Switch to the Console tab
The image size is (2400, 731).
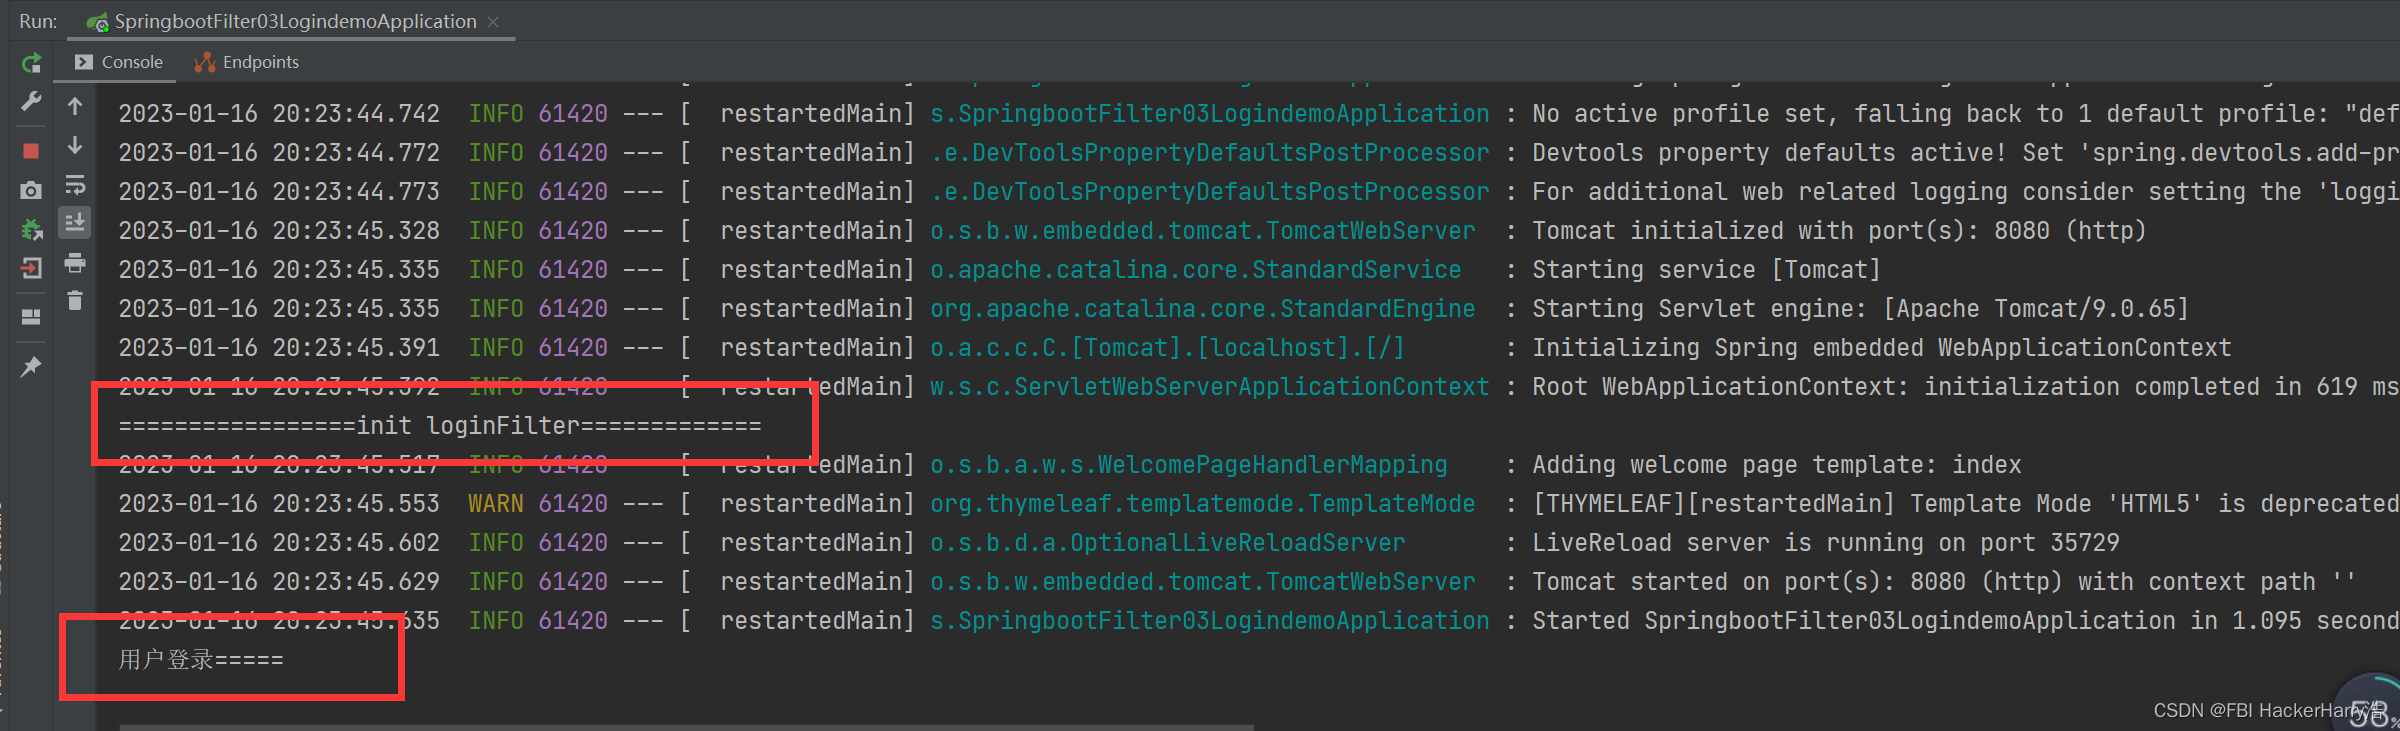pyautogui.click(x=118, y=62)
